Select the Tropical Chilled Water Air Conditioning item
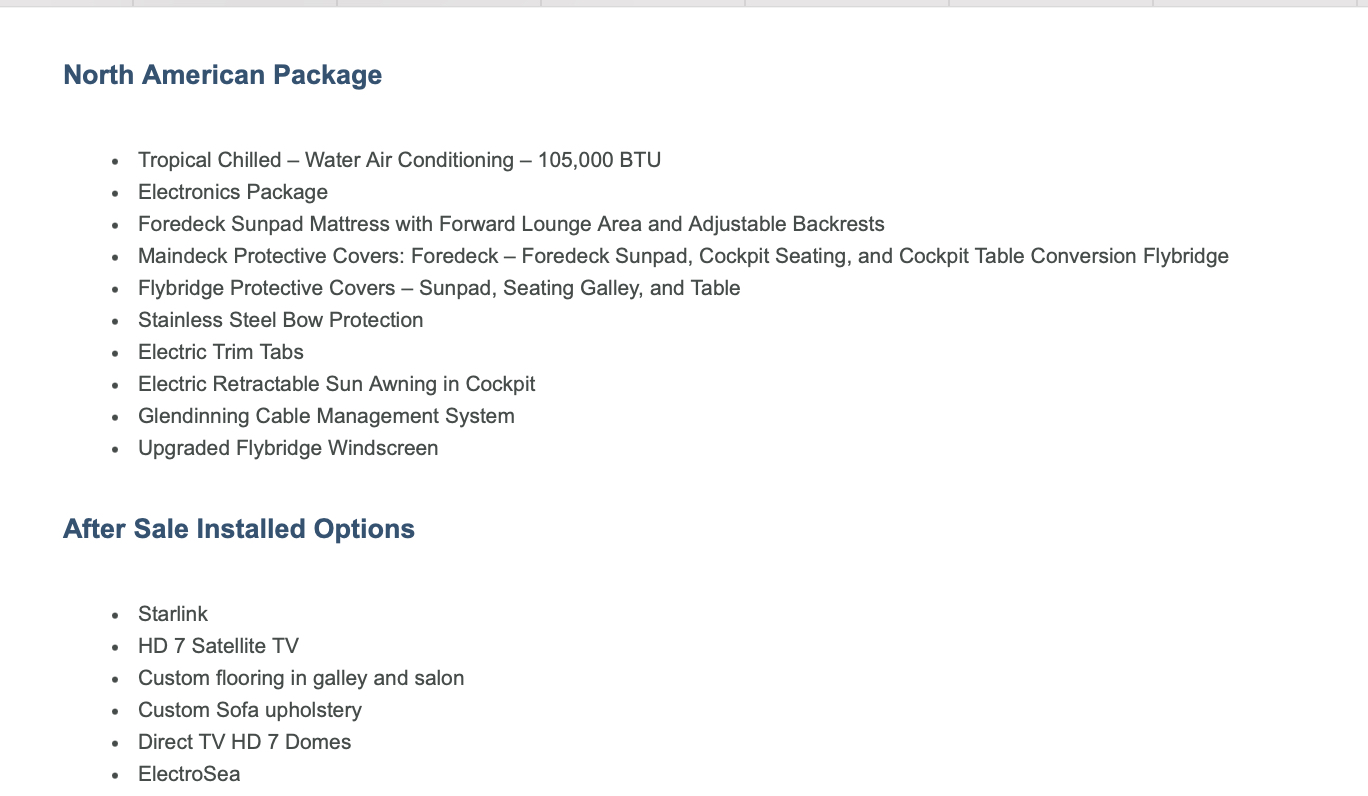The width and height of the screenshot is (1368, 796). 399,160
